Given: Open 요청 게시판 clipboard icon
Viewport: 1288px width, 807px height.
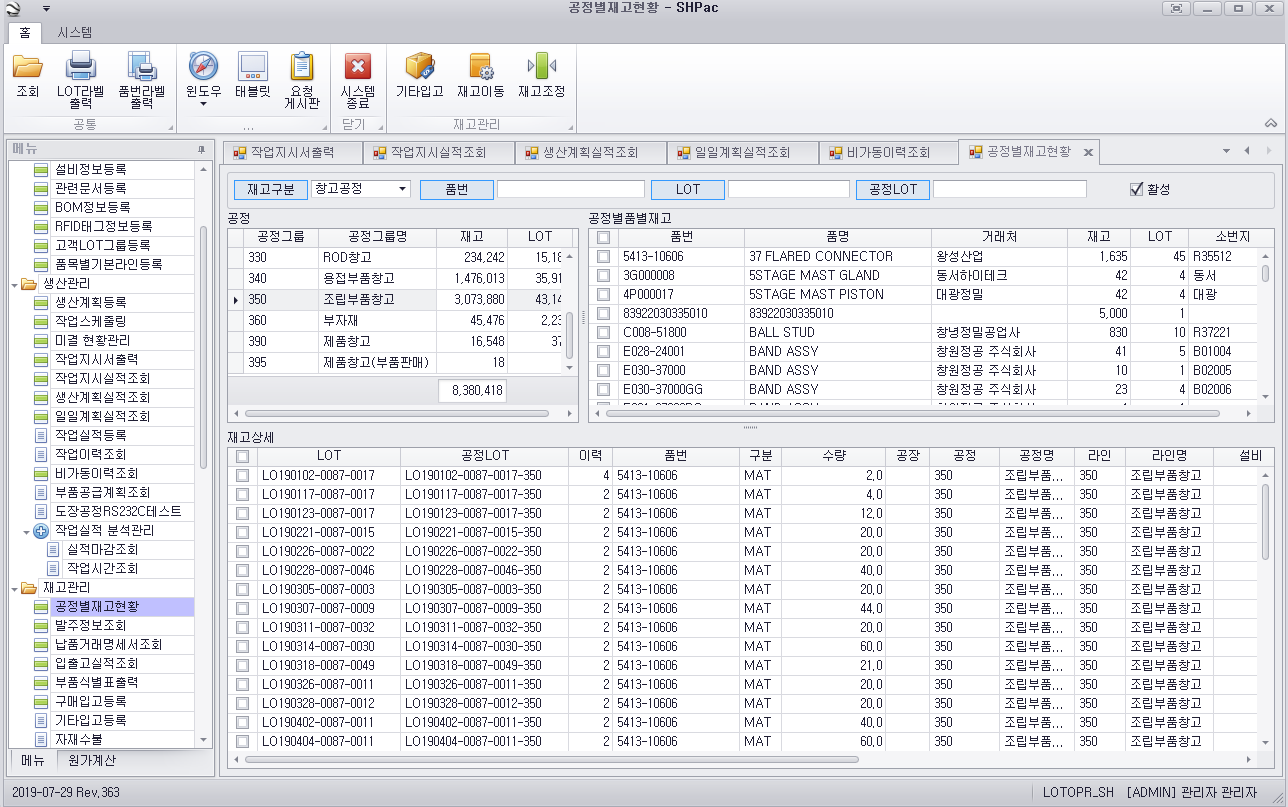Looking at the screenshot, I should (x=302, y=68).
